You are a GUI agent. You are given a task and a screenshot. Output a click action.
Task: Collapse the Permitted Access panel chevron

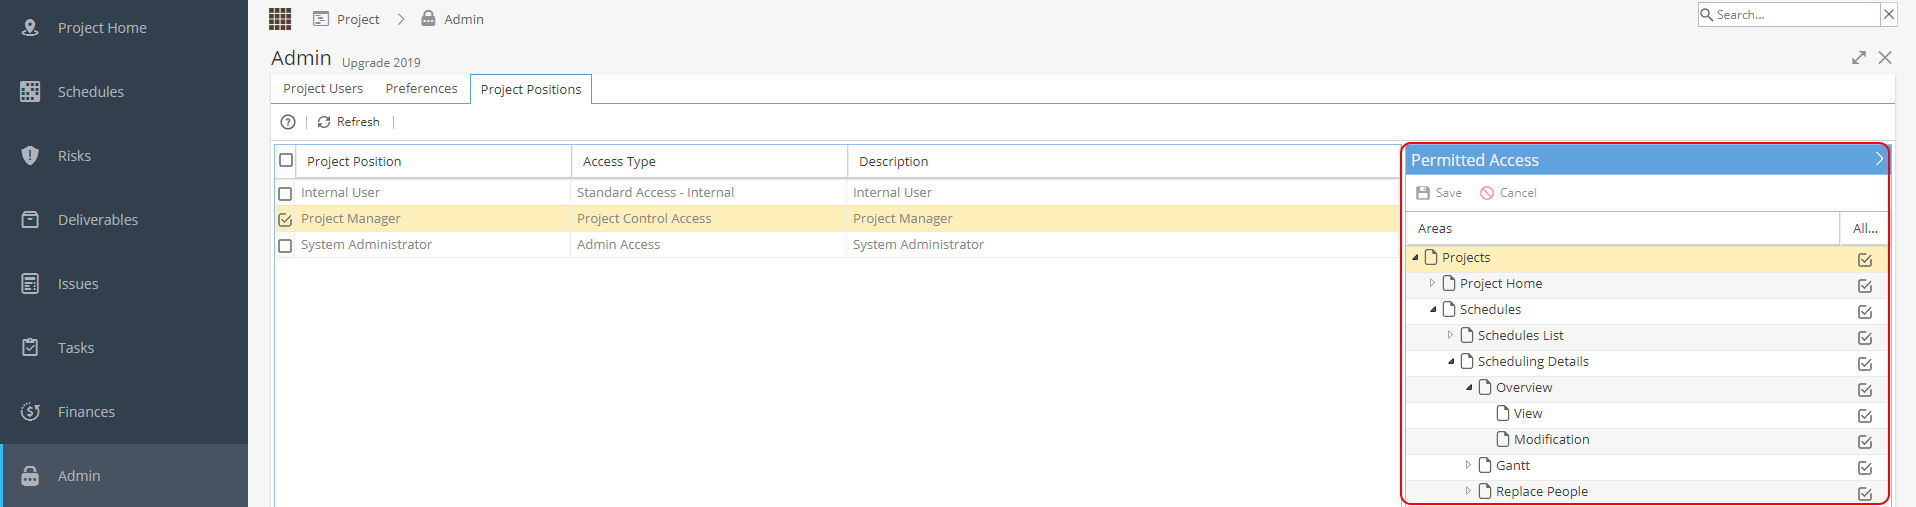(x=1879, y=159)
